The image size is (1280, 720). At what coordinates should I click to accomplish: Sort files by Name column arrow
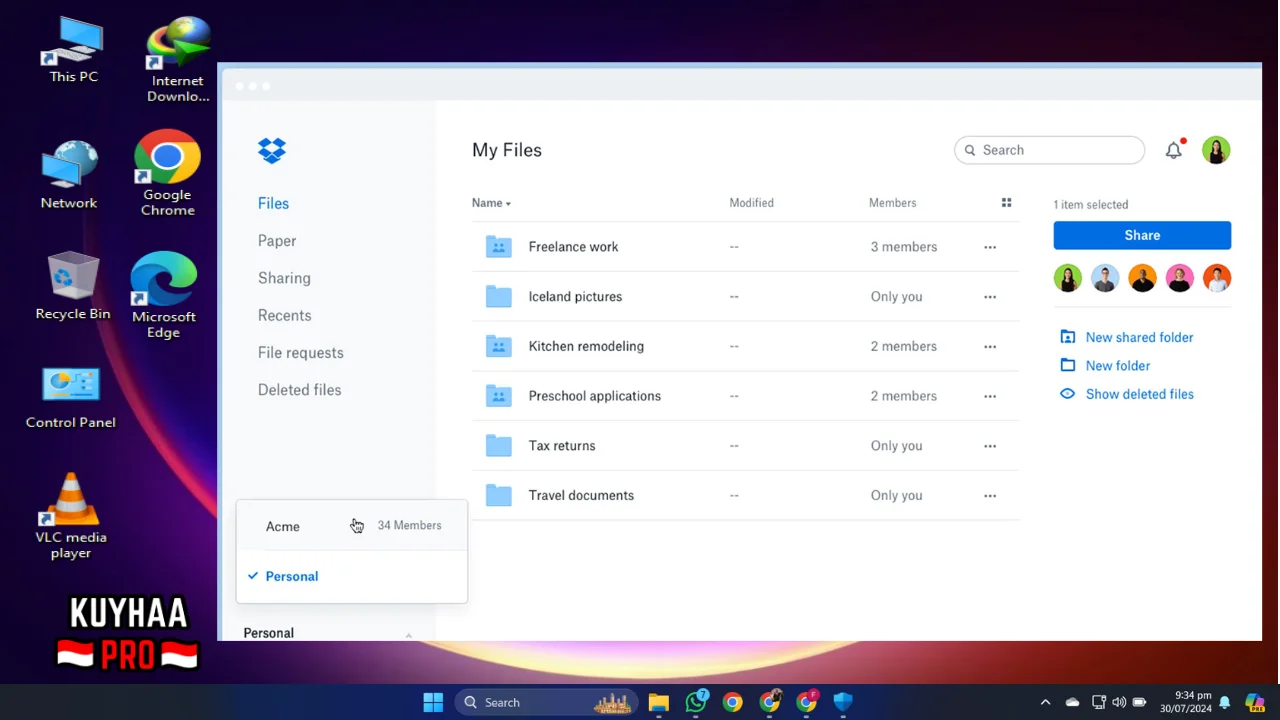point(508,204)
